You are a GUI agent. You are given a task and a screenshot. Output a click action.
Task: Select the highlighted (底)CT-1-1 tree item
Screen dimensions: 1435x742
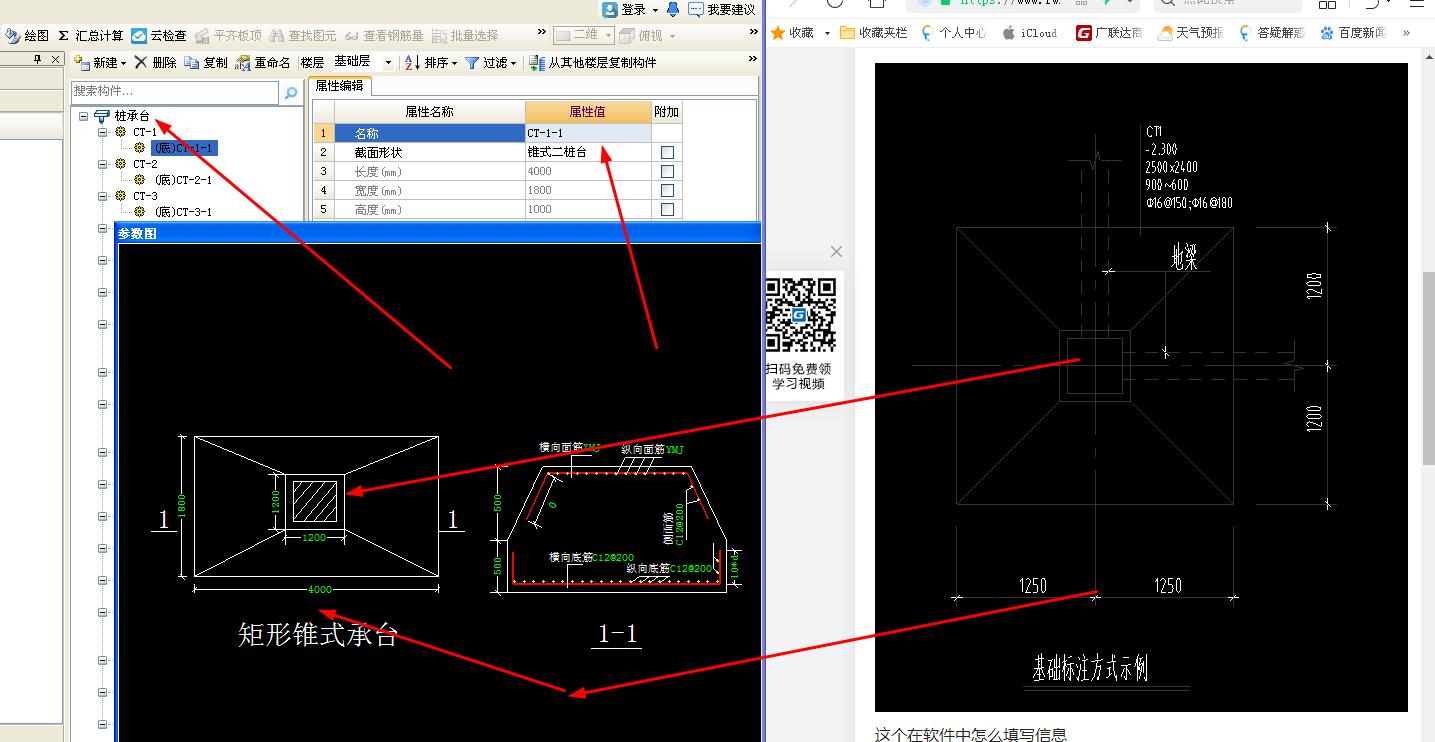coord(184,148)
